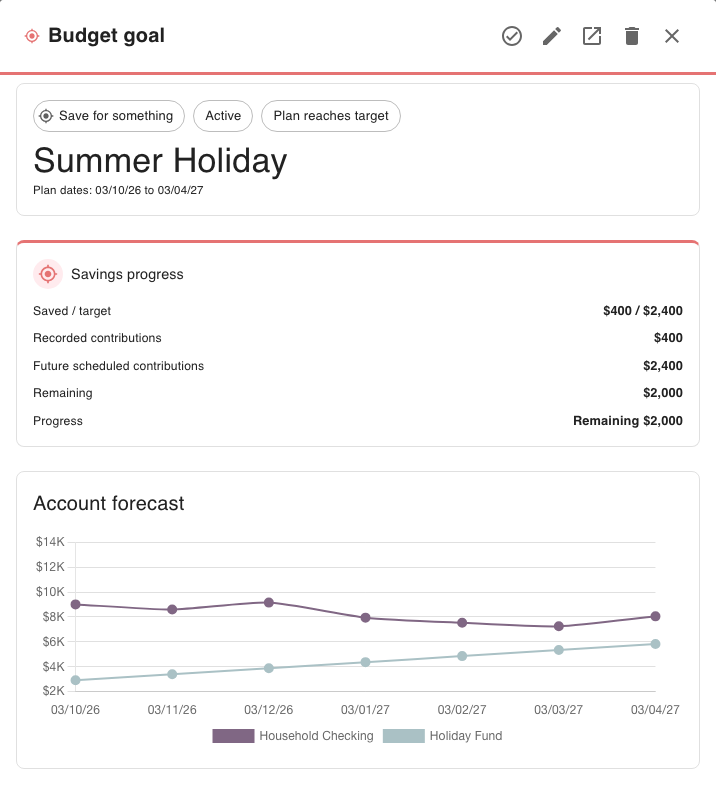Click the Recorded contributions $400 value
This screenshot has width=716, height=786.
pyautogui.click(x=668, y=338)
